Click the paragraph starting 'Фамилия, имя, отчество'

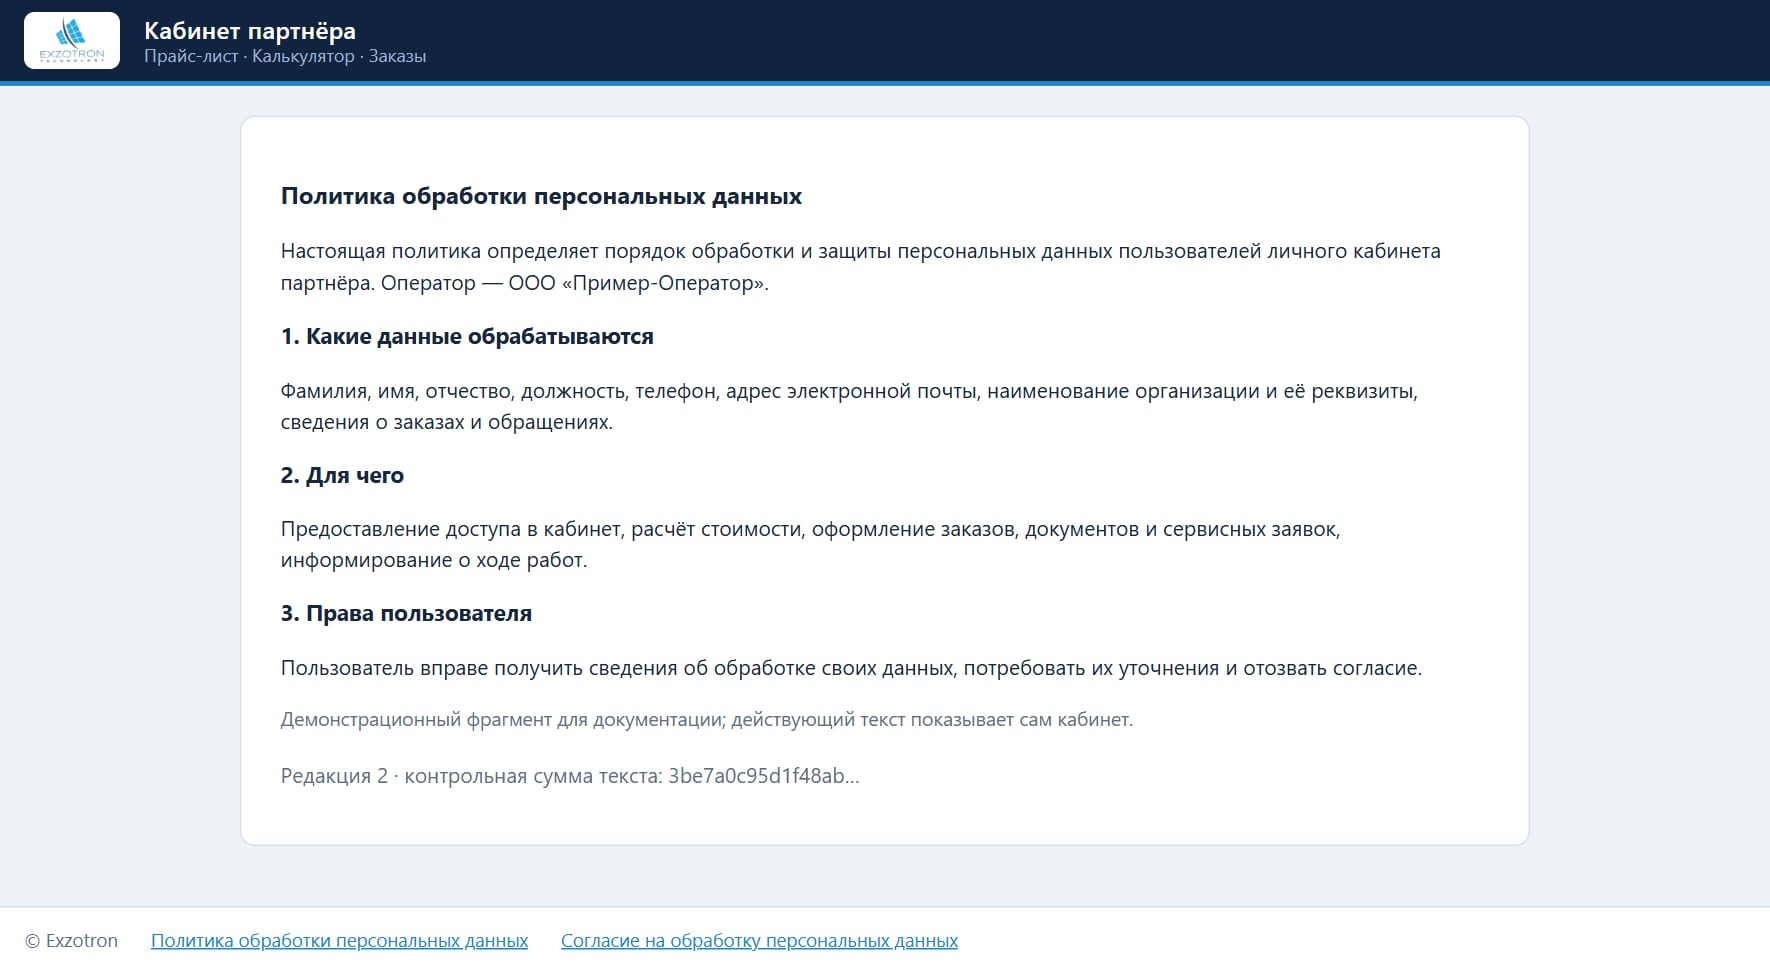point(849,406)
